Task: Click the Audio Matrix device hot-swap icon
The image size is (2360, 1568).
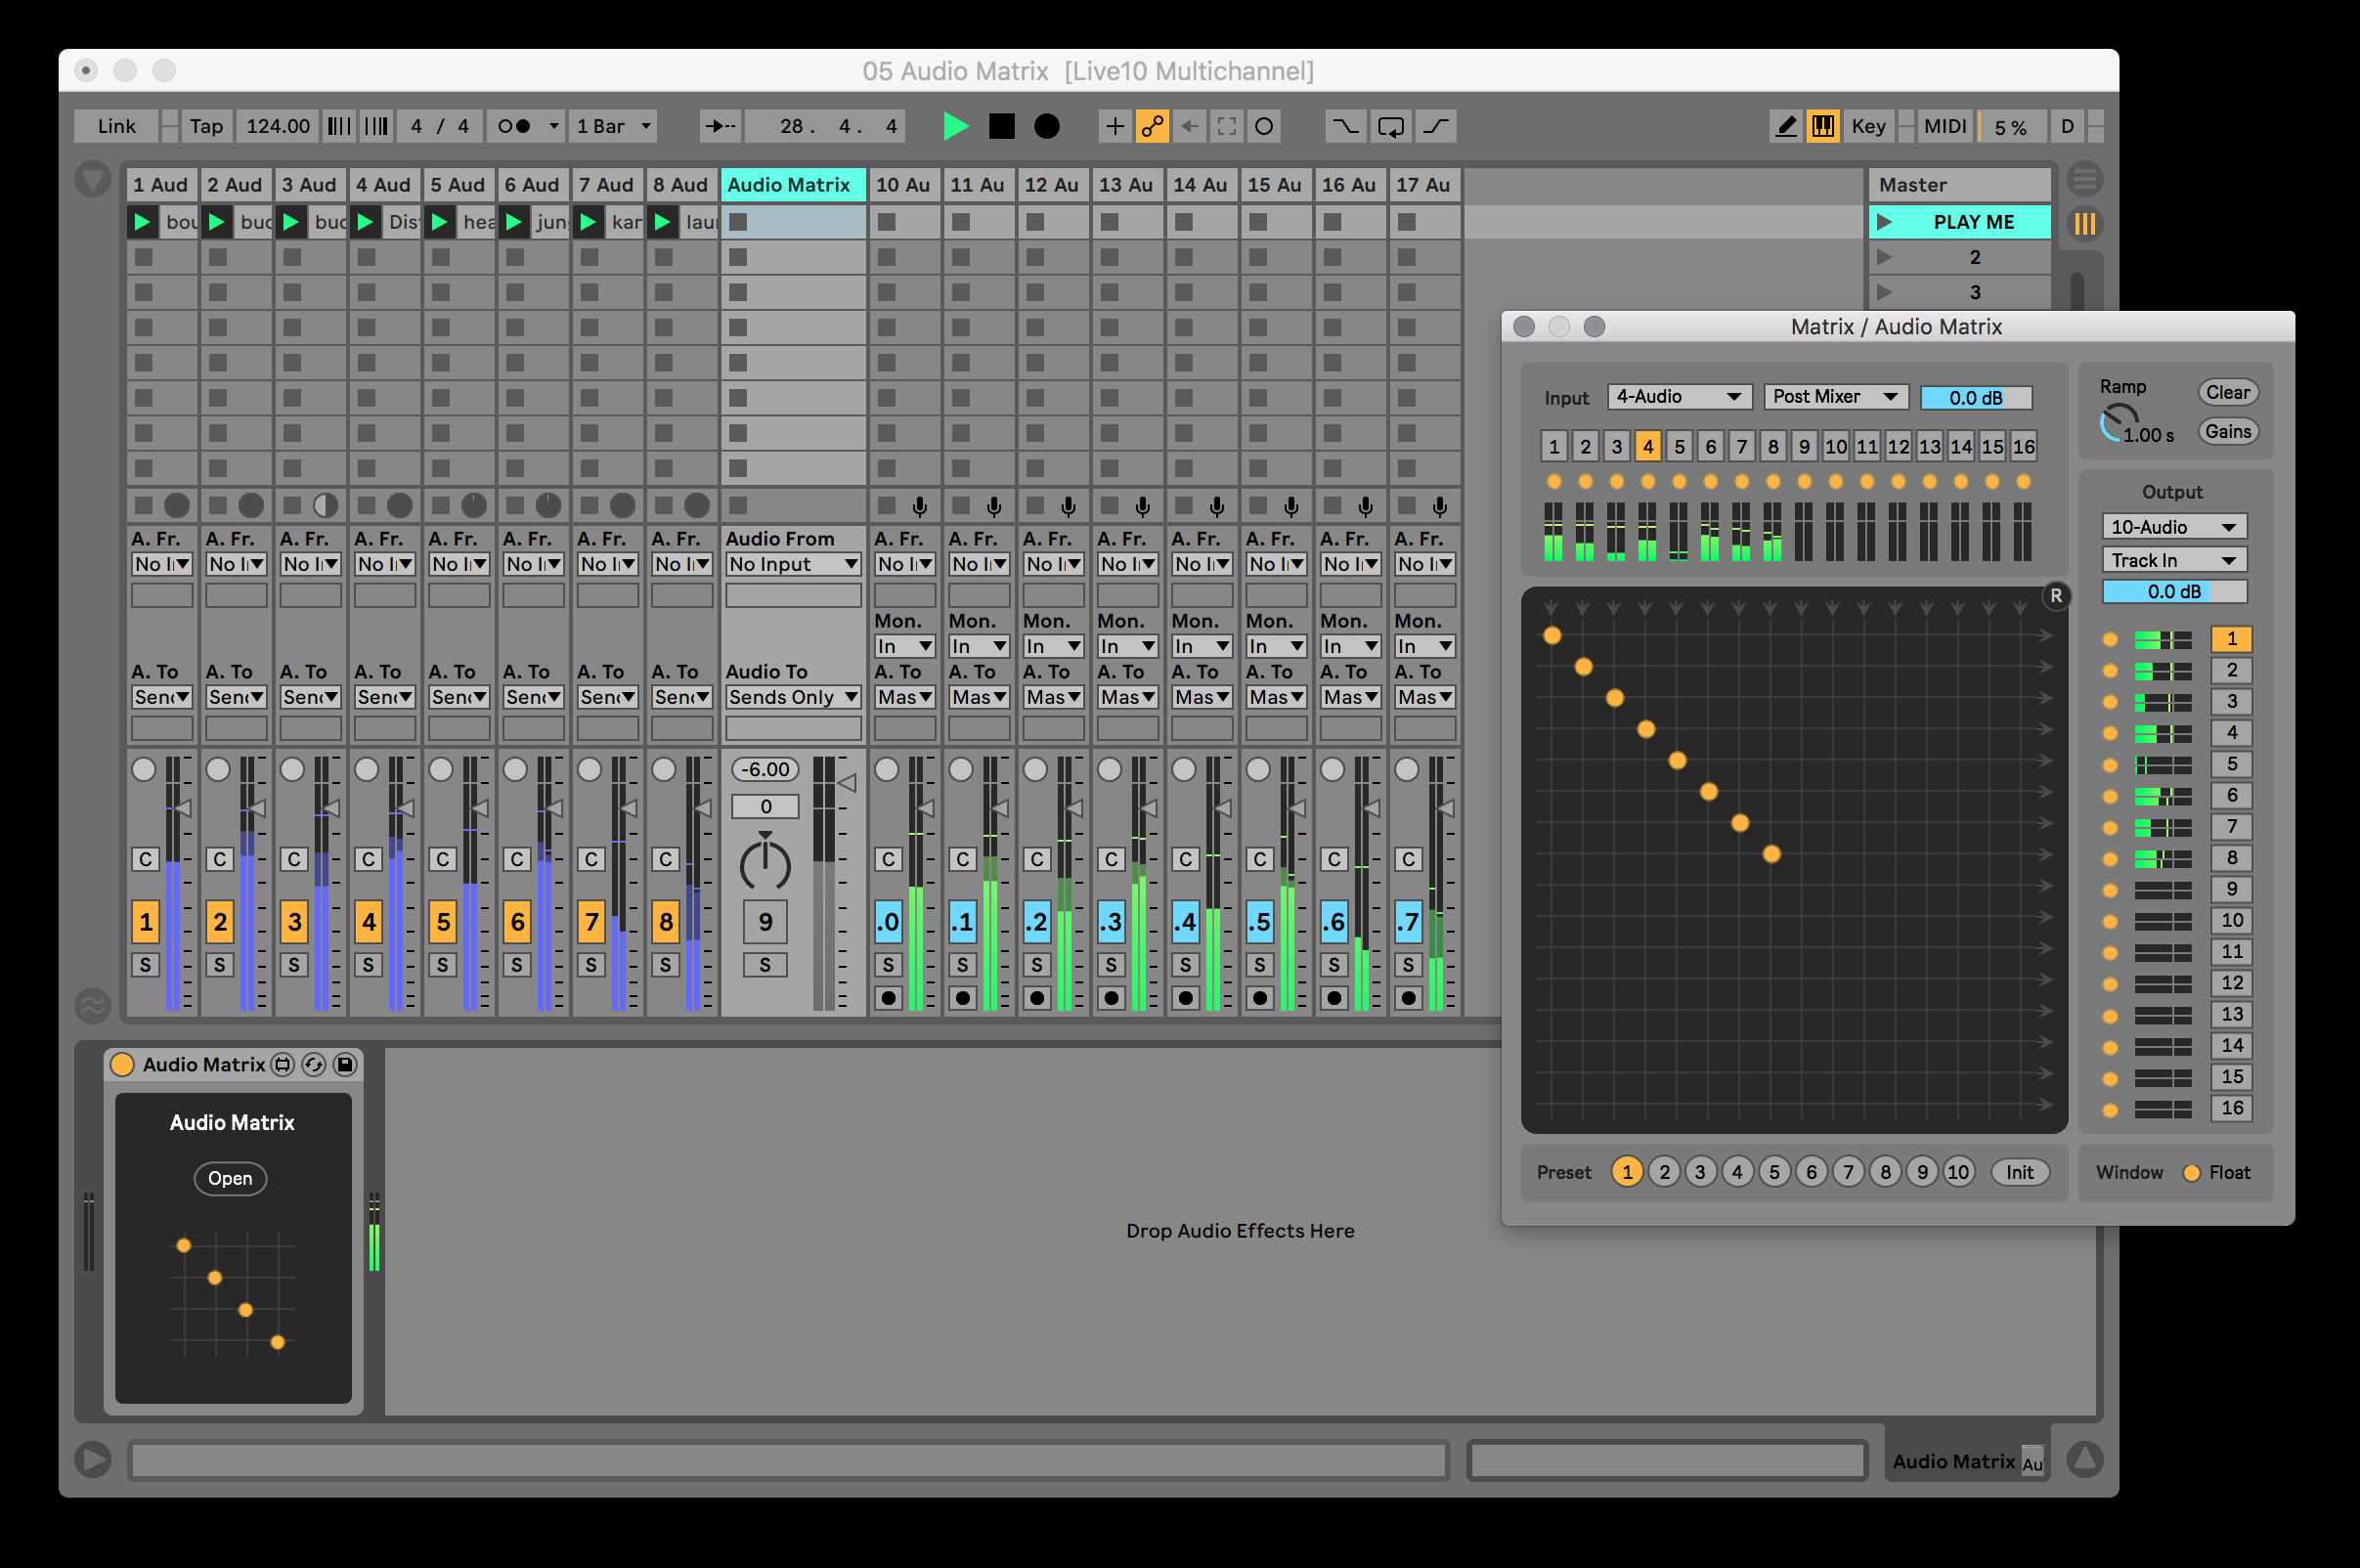Action: point(314,1064)
